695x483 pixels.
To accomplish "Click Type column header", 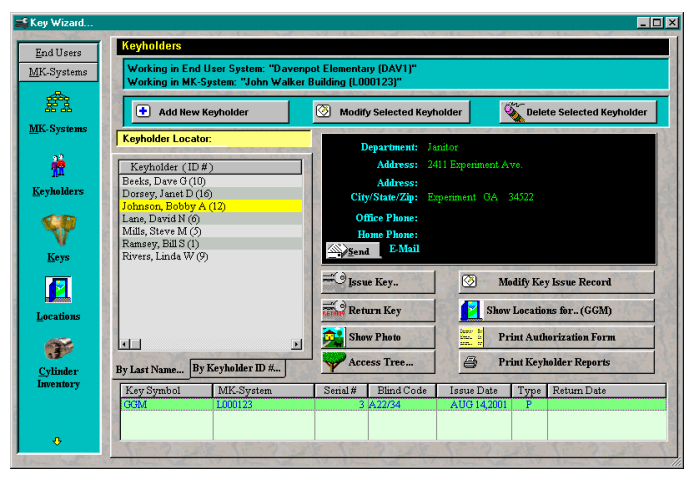I will tap(530, 390).
